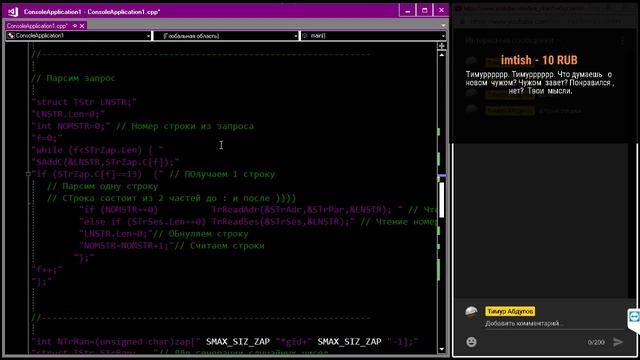
Task: Click the 'SAddC(&LNSTR,STrZap.C[f]);' code line
Action: (x=106, y=162)
